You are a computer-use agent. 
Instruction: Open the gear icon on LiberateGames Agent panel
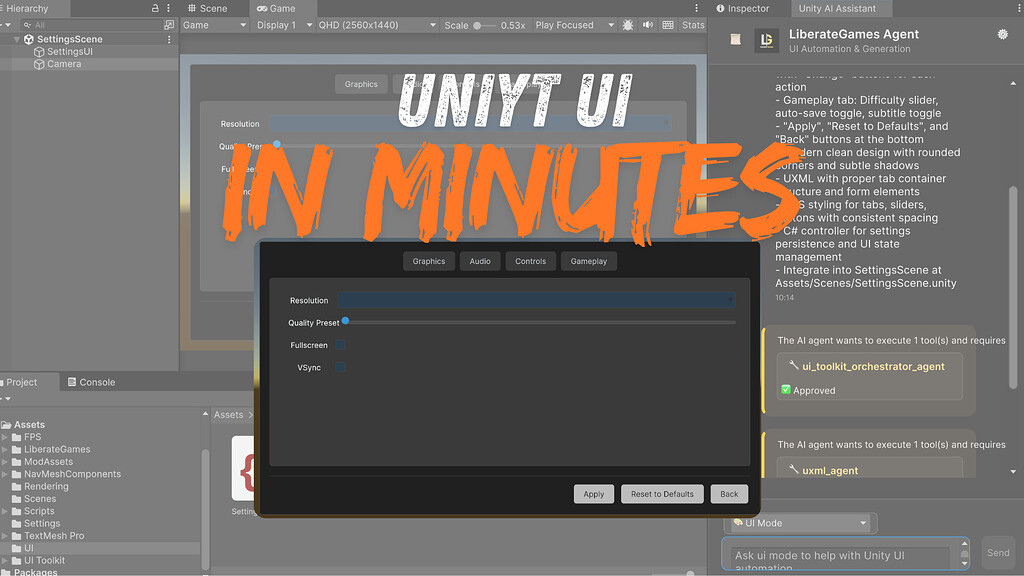point(1002,33)
